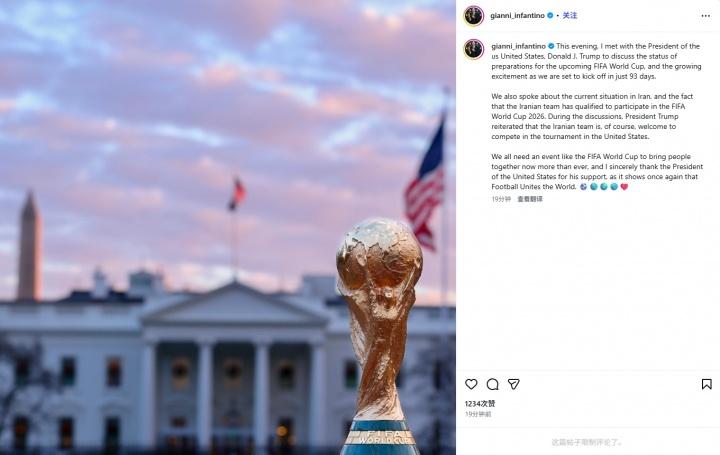The image size is (720, 455).
Task: Click the World Cup trophy photo
Action: point(228,227)
